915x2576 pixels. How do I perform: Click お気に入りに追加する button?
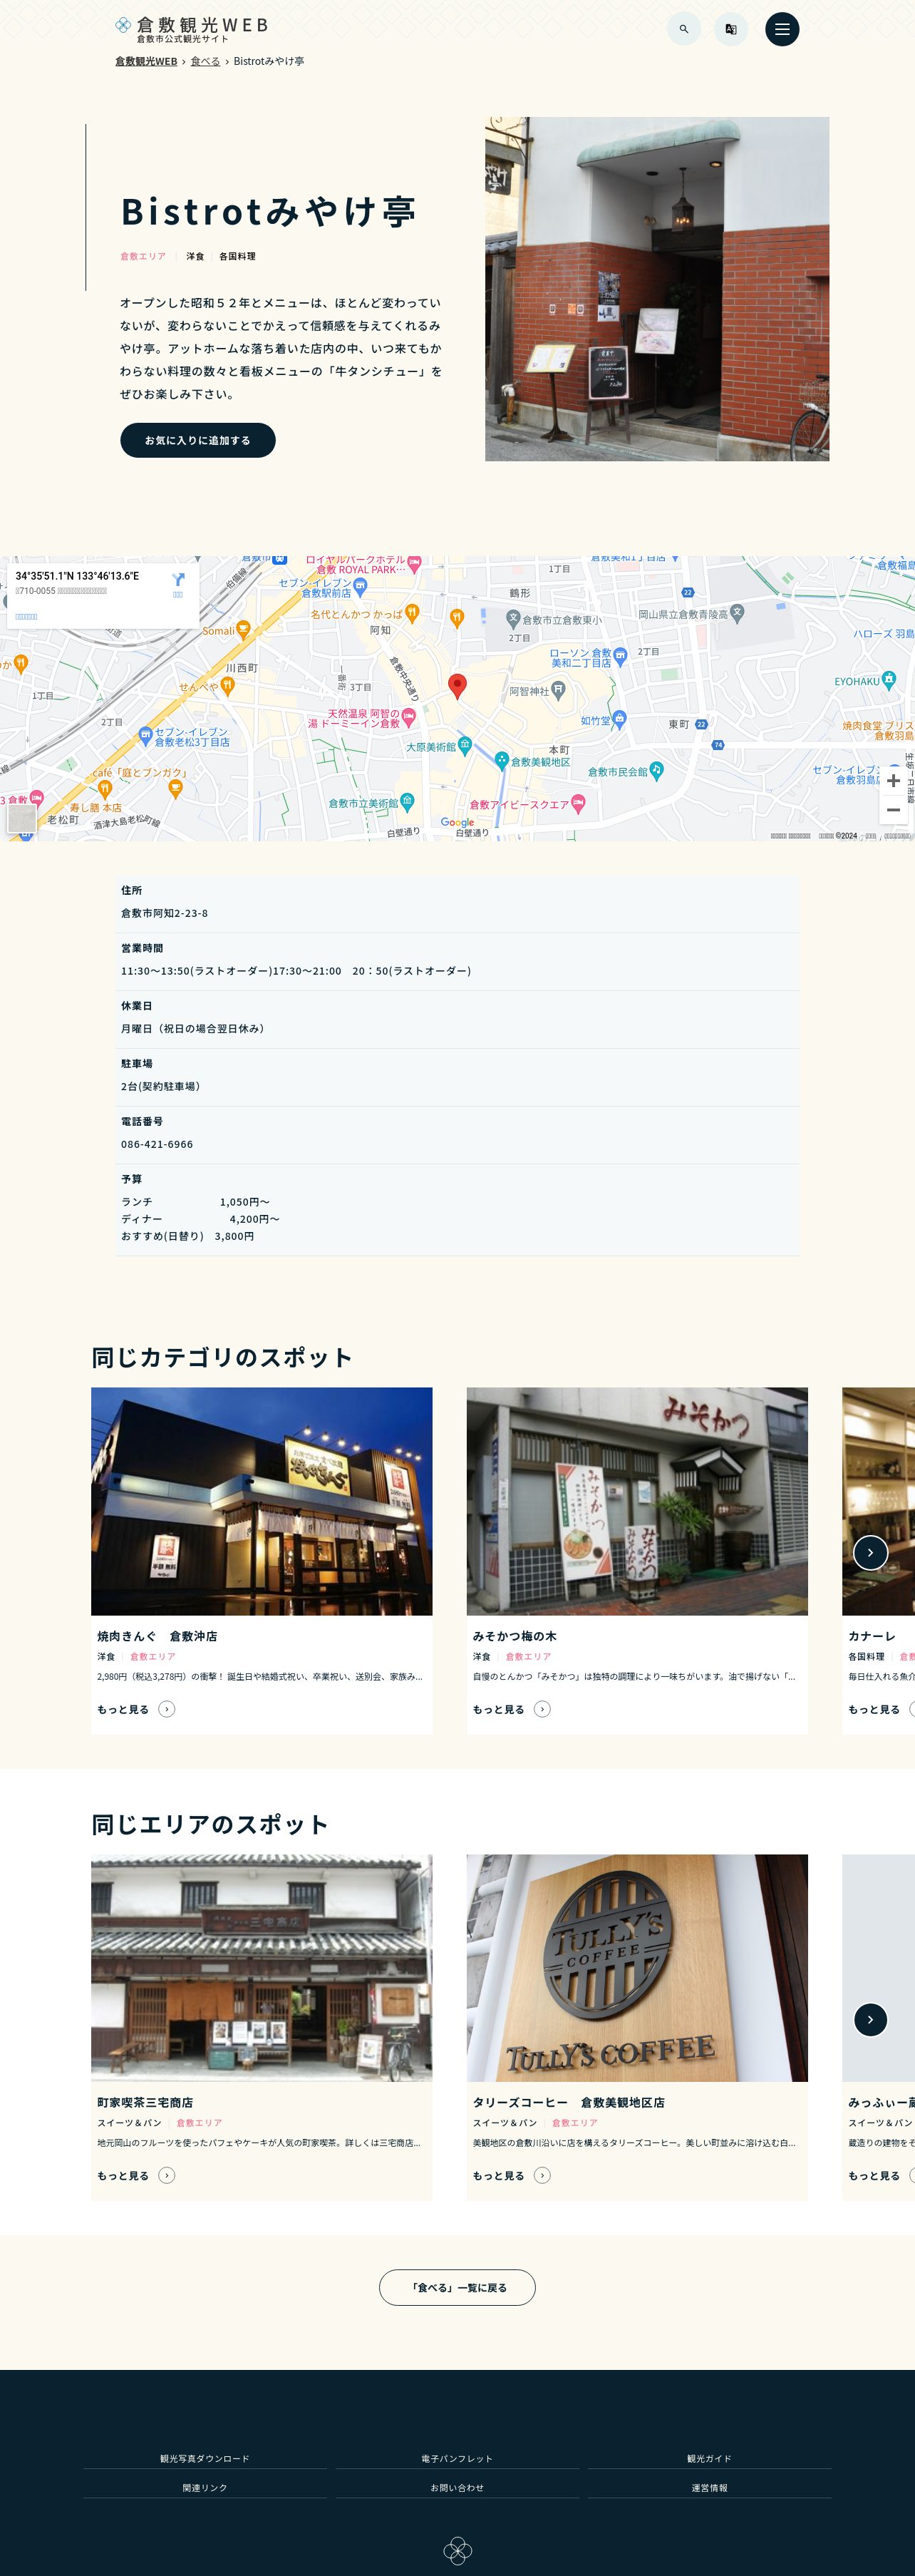tap(198, 440)
